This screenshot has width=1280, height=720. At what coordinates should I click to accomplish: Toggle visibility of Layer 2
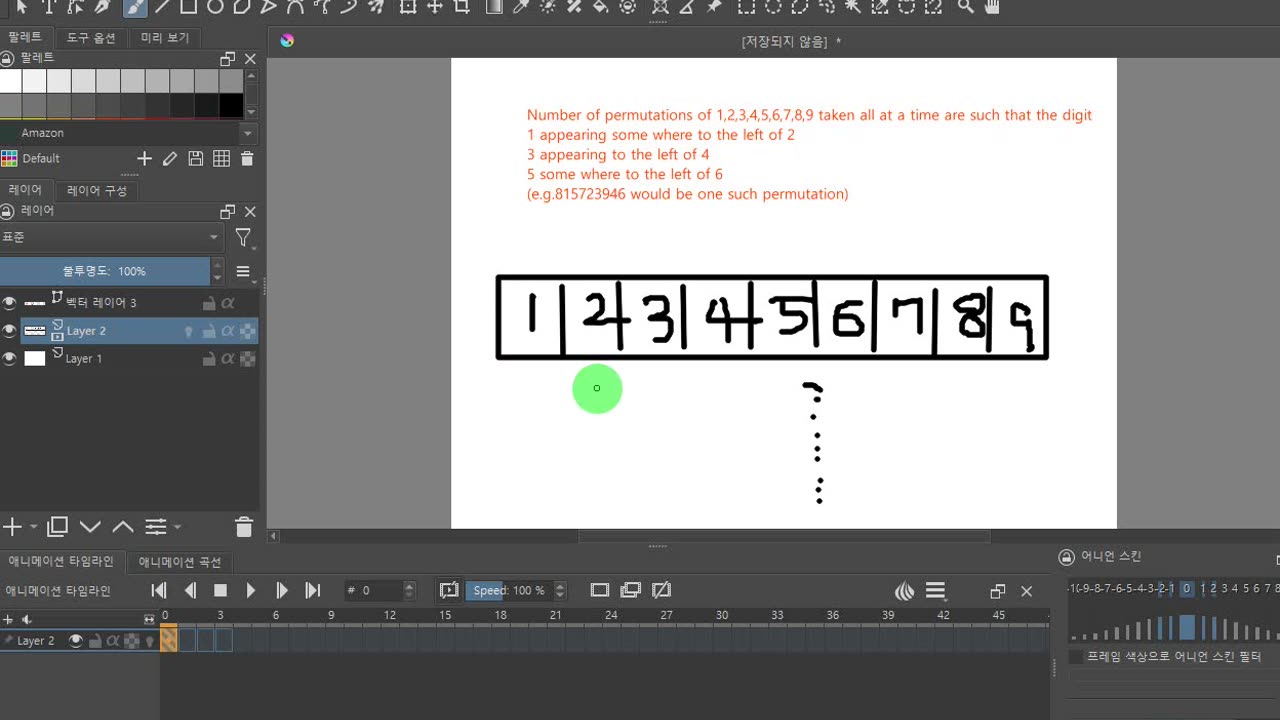coord(10,330)
